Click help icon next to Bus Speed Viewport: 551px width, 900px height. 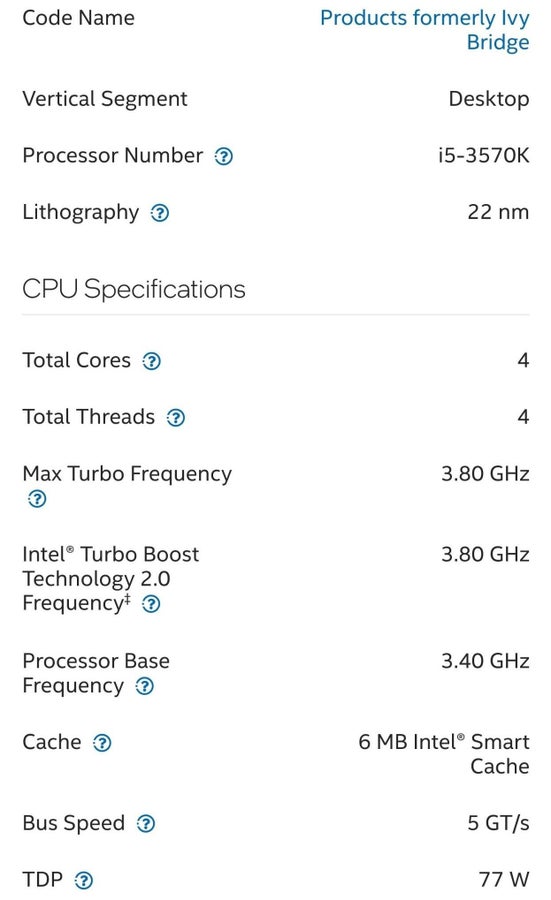tap(146, 824)
